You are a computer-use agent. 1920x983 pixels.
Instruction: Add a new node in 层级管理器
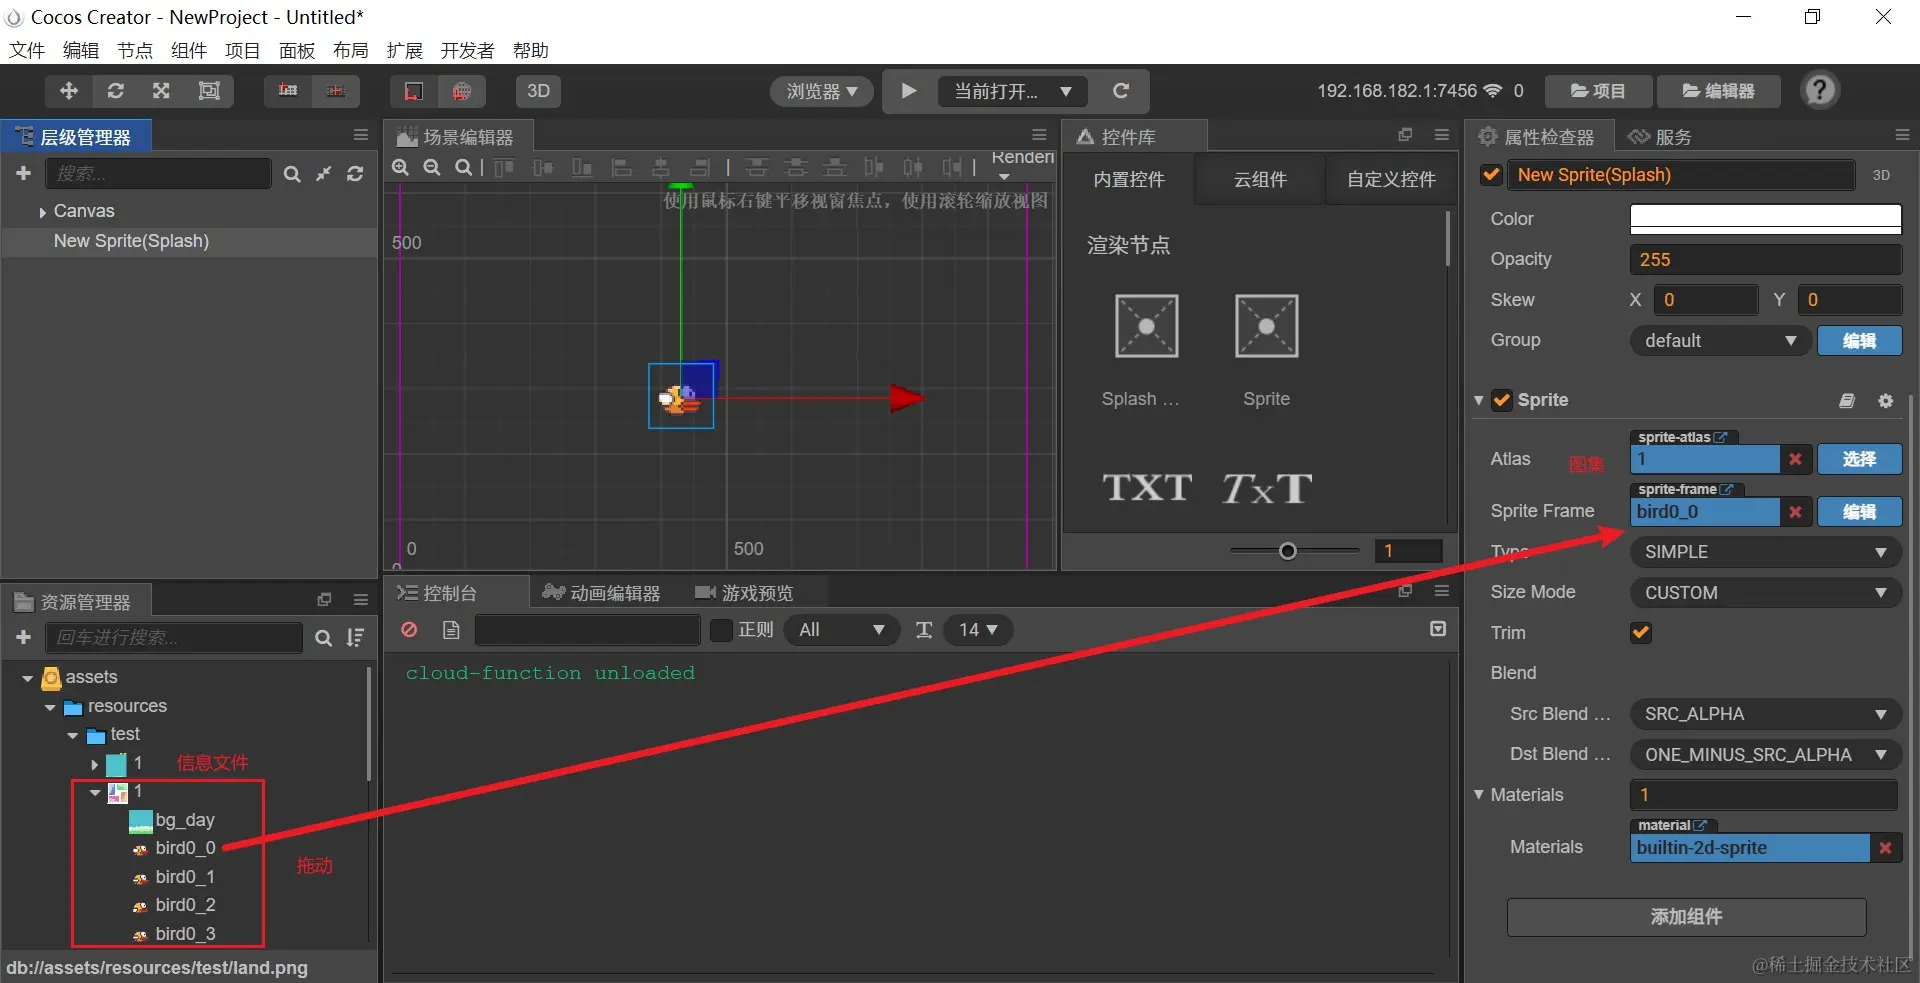[24, 173]
